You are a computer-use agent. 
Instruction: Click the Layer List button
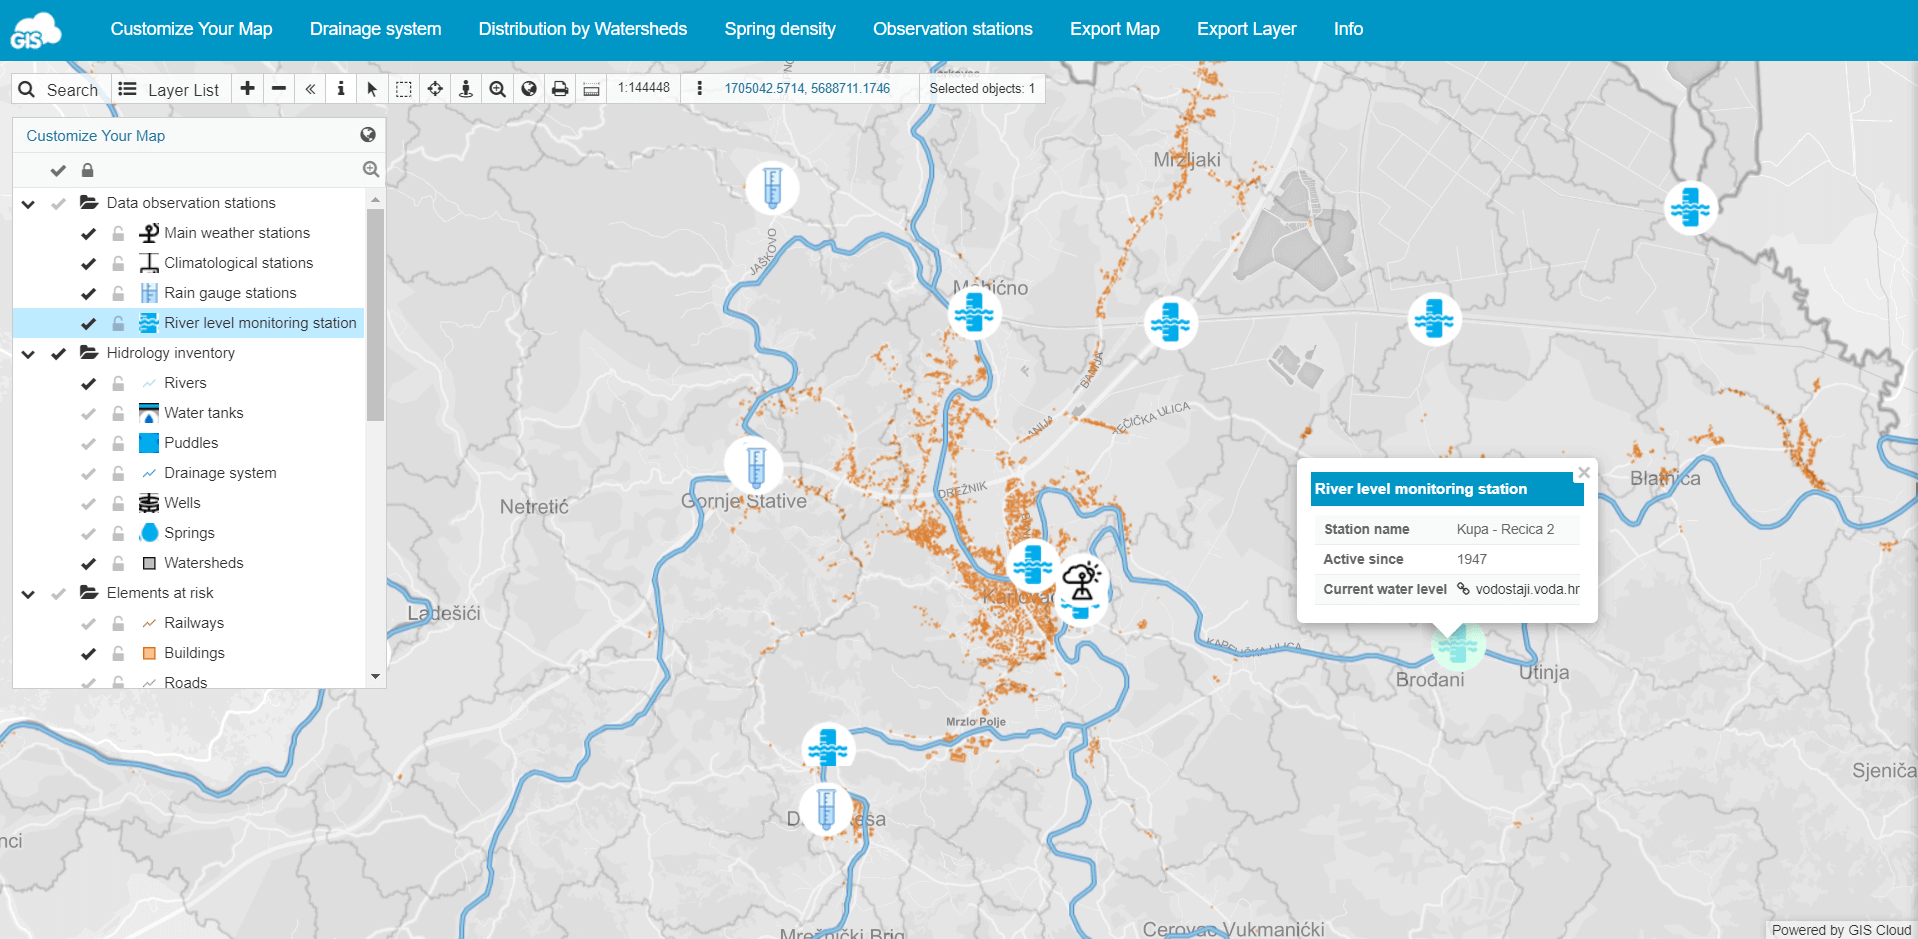point(169,88)
